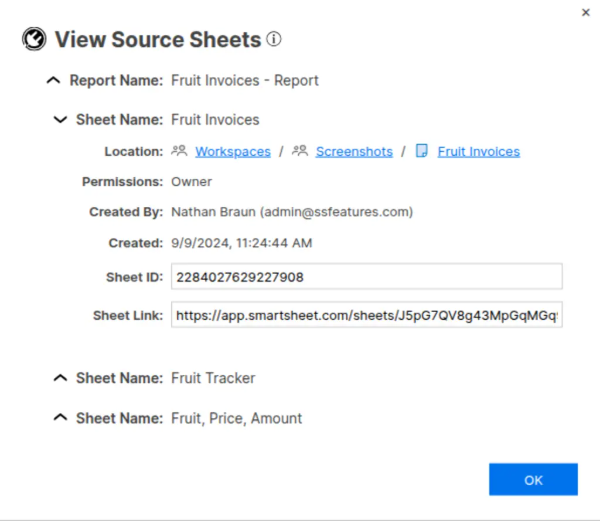600x523 pixels.
Task: Click the 'Location:' label
Action: 134,152
